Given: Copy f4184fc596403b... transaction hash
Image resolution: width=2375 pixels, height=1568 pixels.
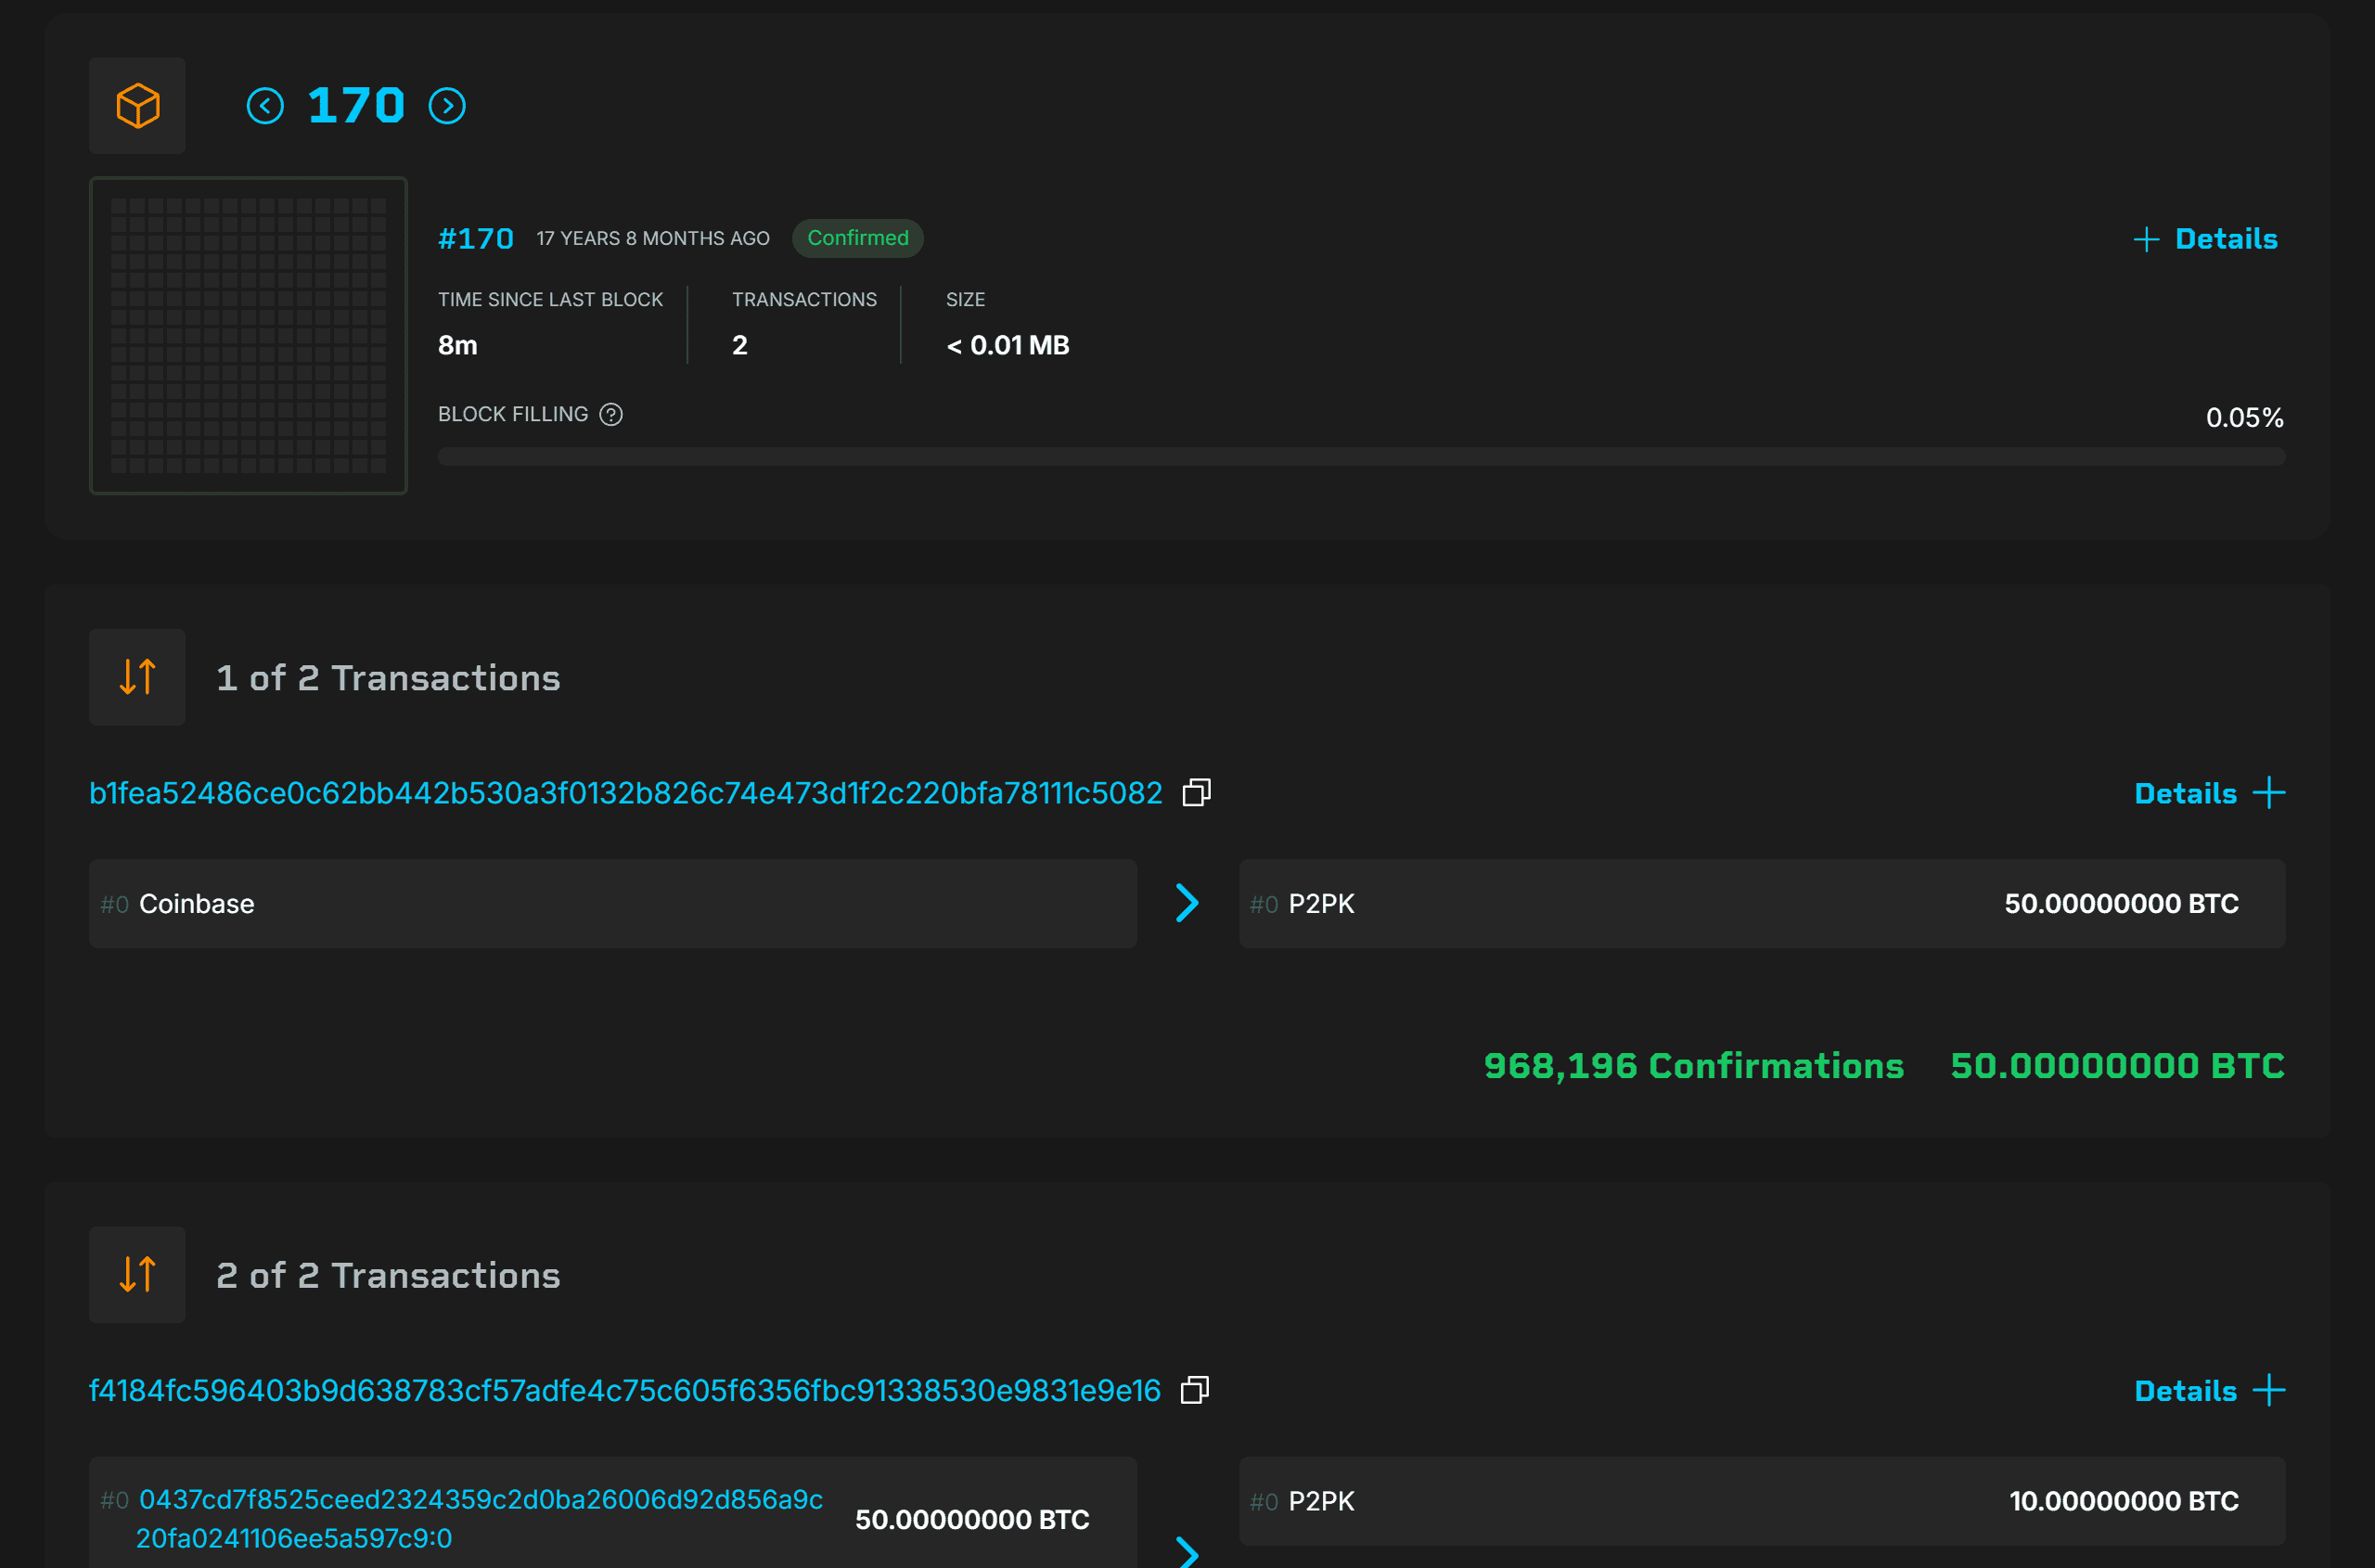Looking at the screenshot, I should (x=1195, y=1390).
